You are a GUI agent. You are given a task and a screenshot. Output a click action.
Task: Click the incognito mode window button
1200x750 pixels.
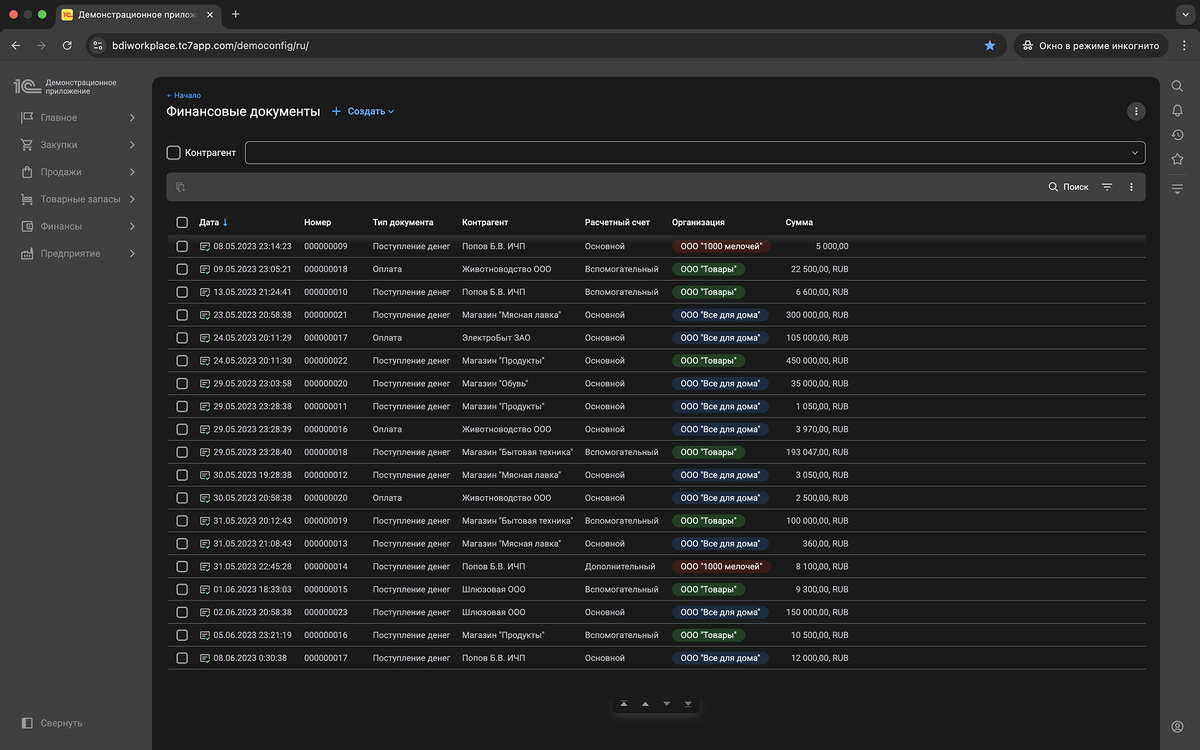tap(1092, 45)
